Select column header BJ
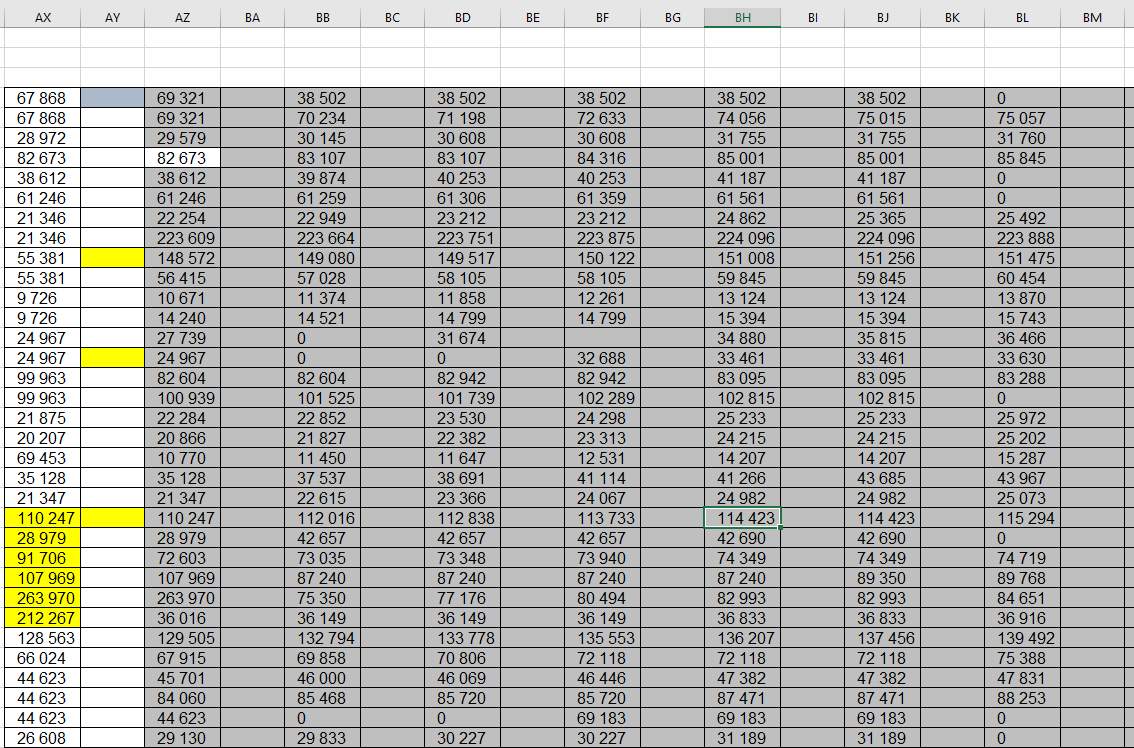 pos(882,17)
